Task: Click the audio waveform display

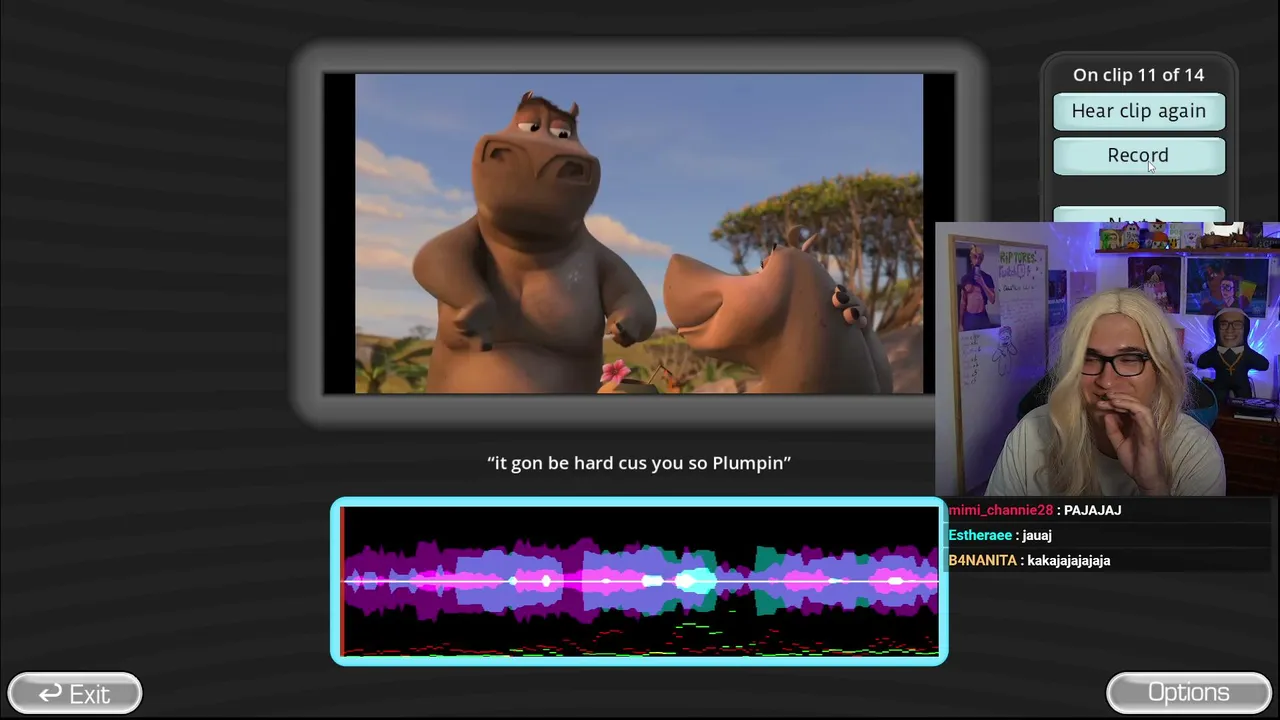Action: click(x=639, y=581)
